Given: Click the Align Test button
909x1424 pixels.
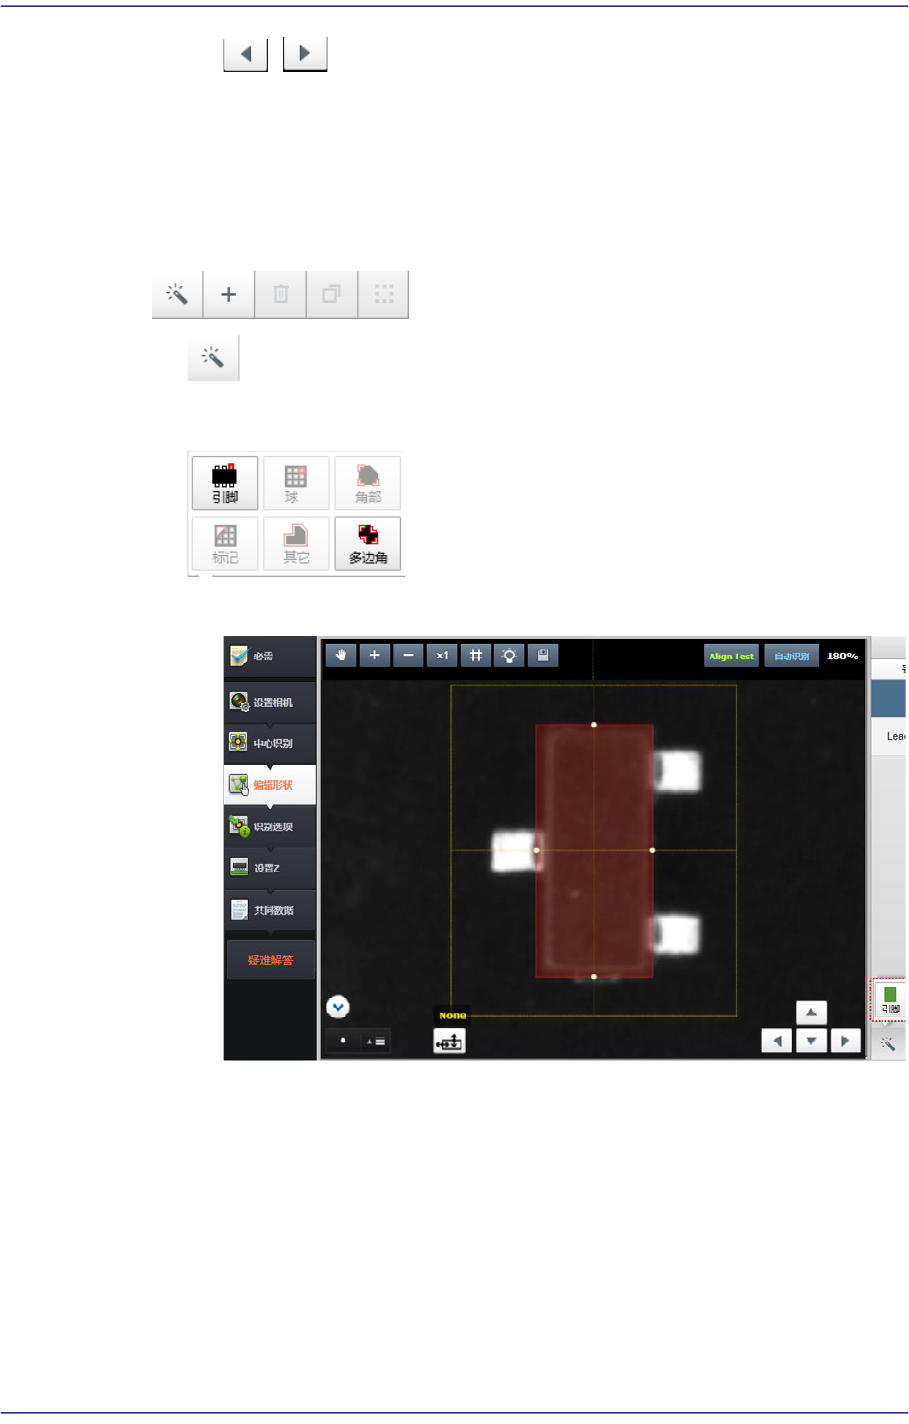Looking at the screenshot, I should click(x=732, y=656).
